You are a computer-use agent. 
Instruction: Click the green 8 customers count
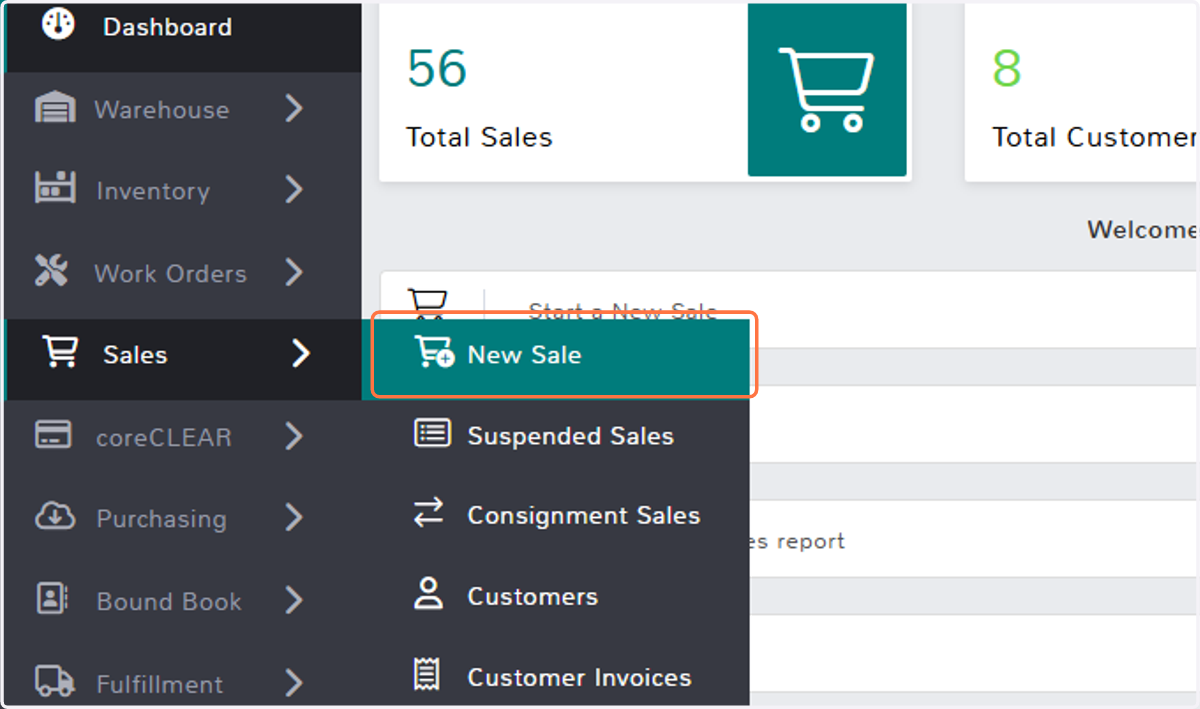click(1007, 68)
